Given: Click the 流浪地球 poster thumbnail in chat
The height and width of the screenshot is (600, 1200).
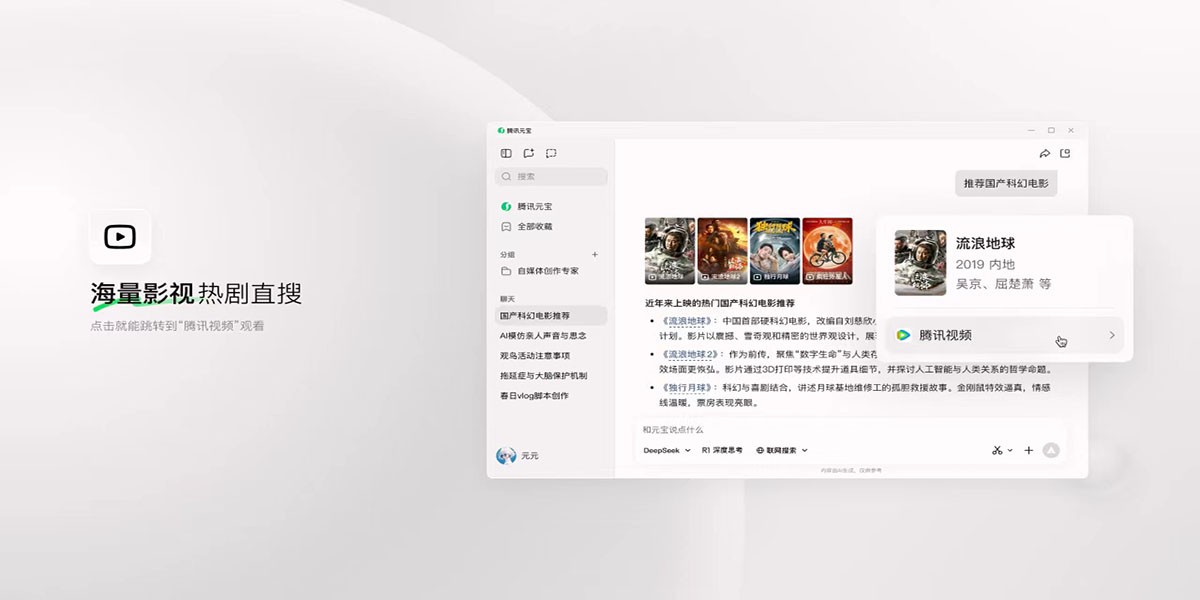Looking at the screenshot, I should point(669,251).
